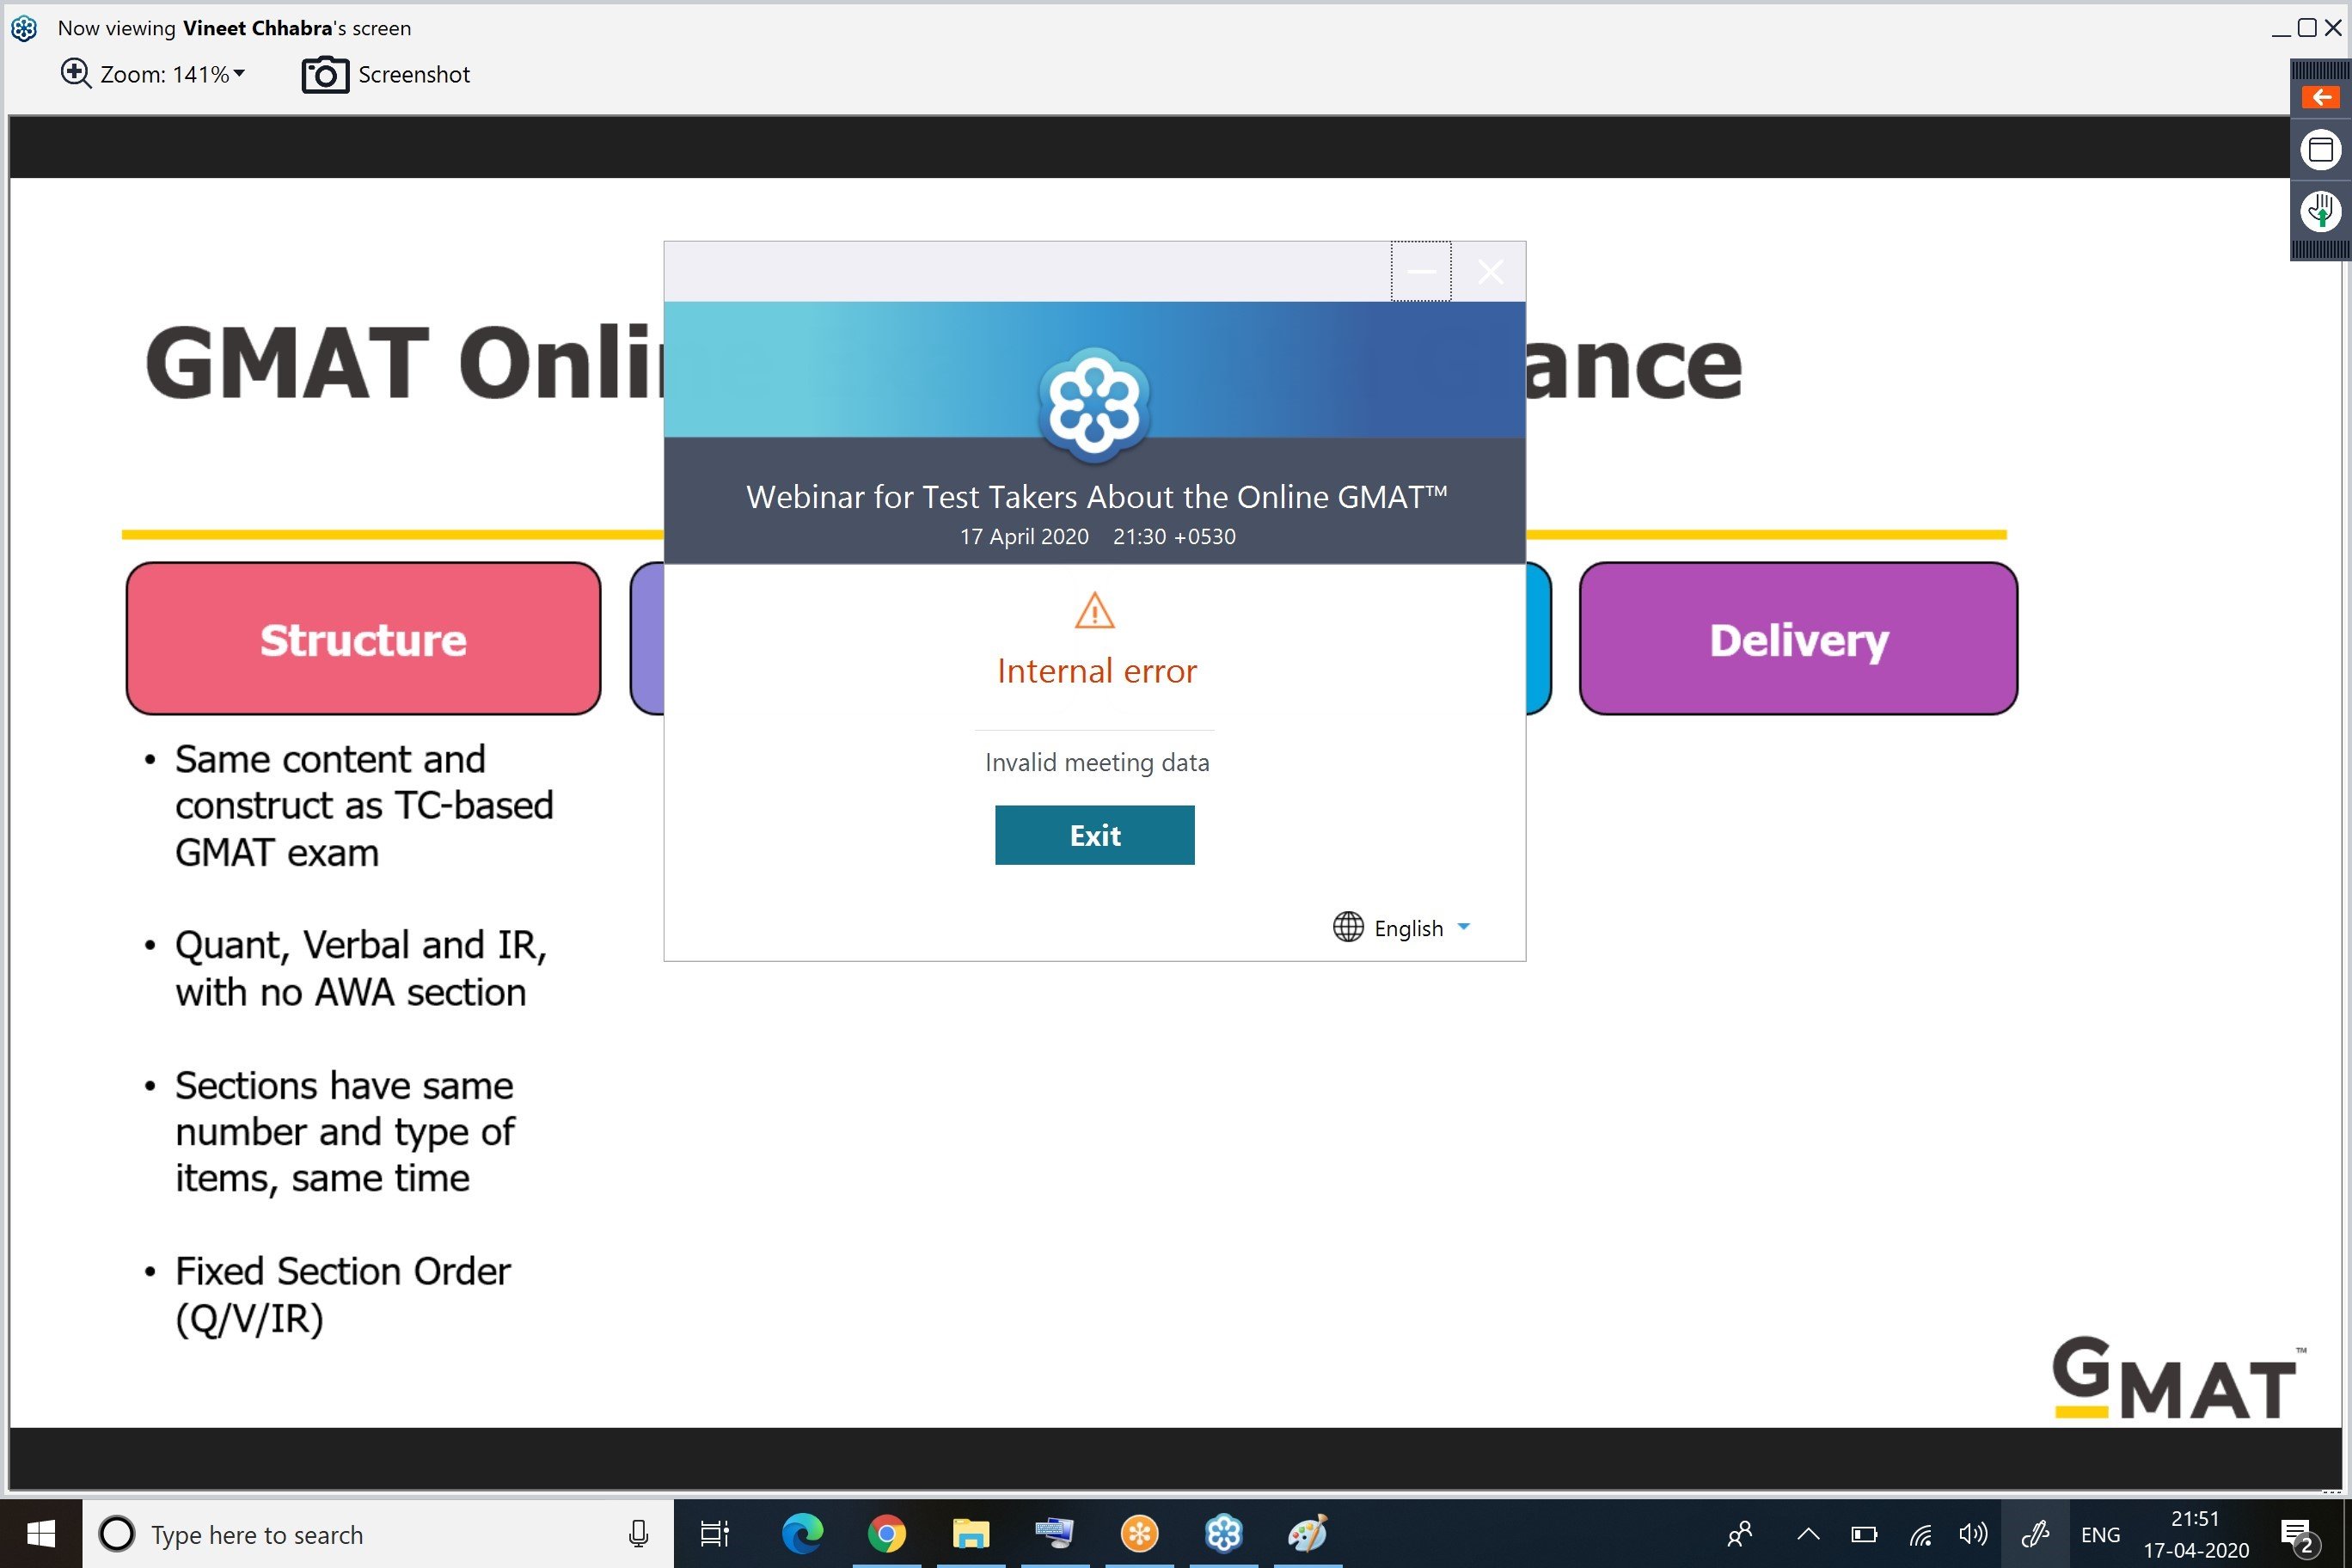
Task: Switch input language via ENG indicator
Action: 2102,1533
